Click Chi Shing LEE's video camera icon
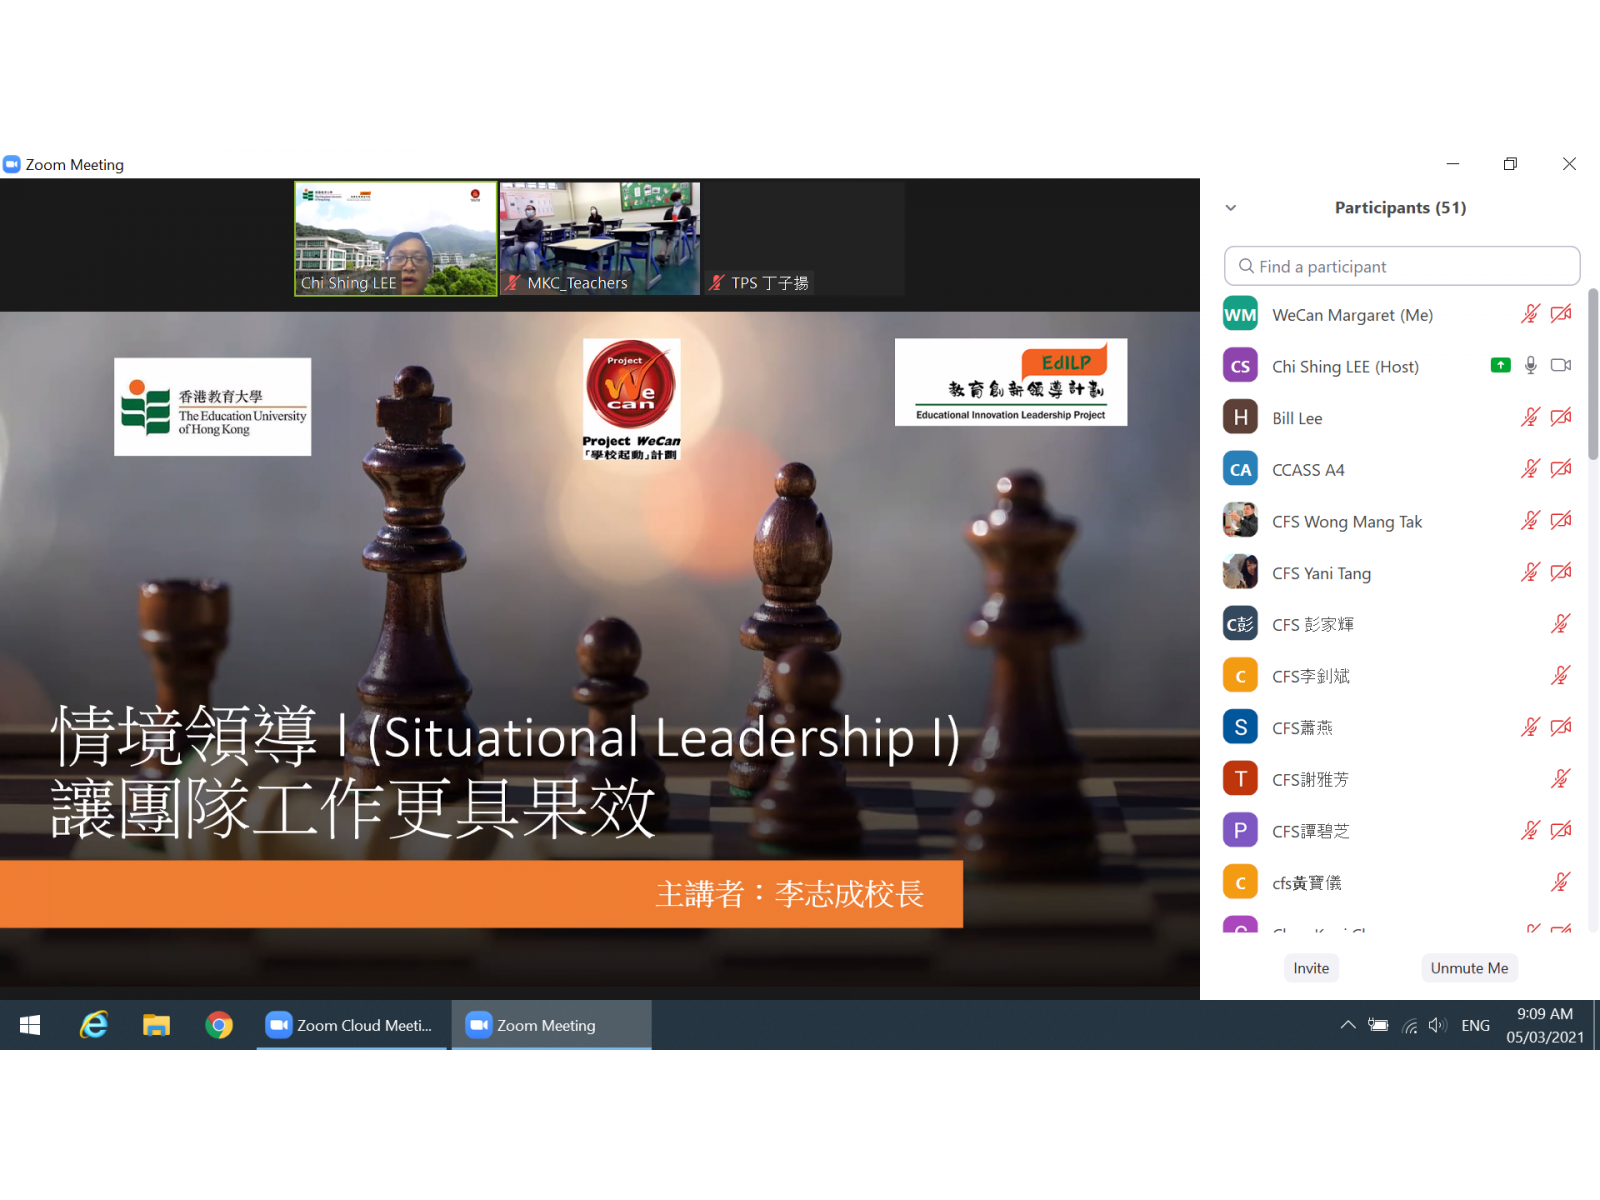Image resolution: width=1600 pixels, height=1200 pixels. 1560,366
